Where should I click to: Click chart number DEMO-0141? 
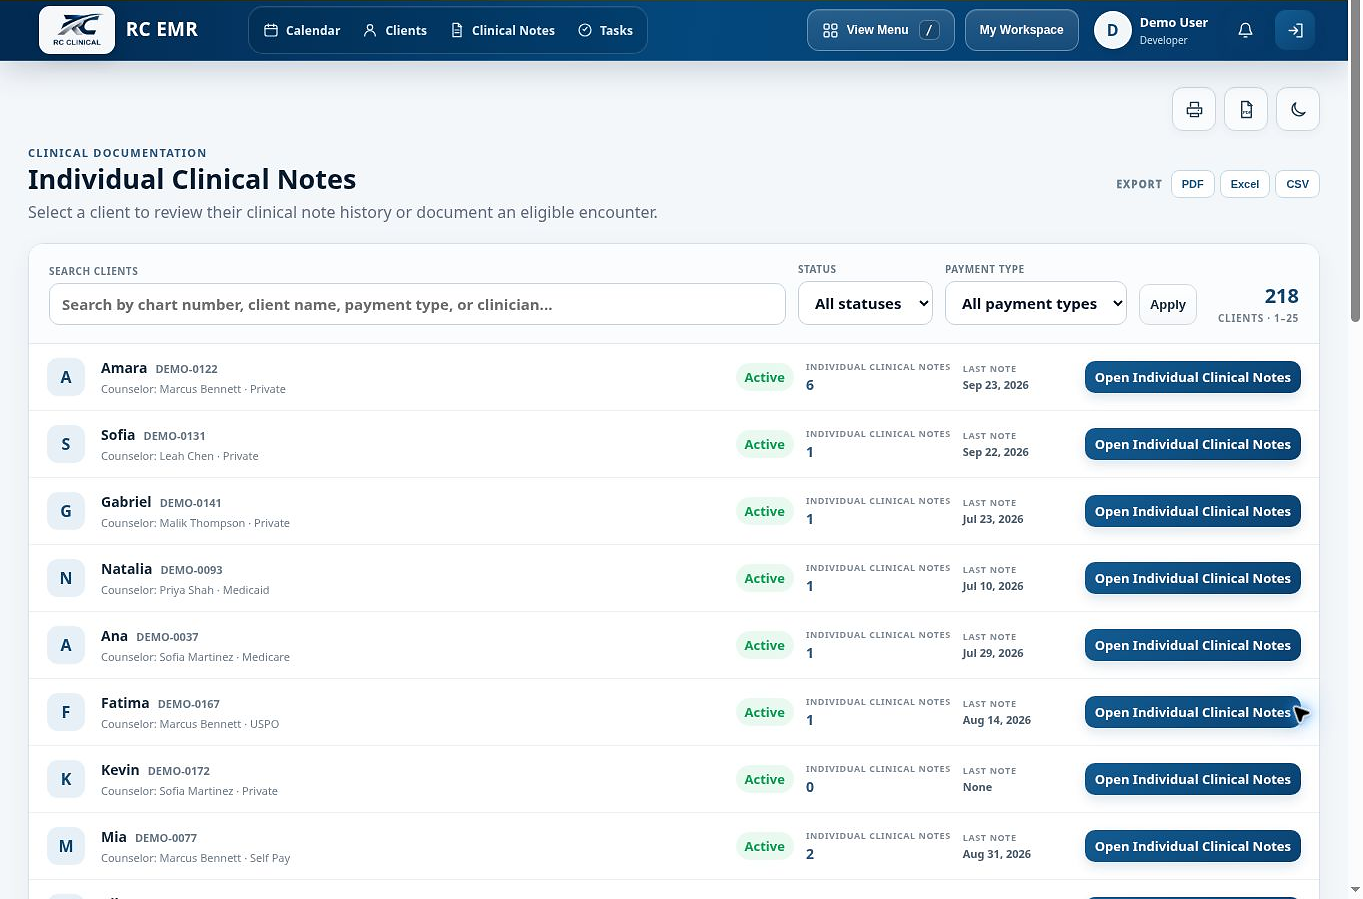(190, 503)
